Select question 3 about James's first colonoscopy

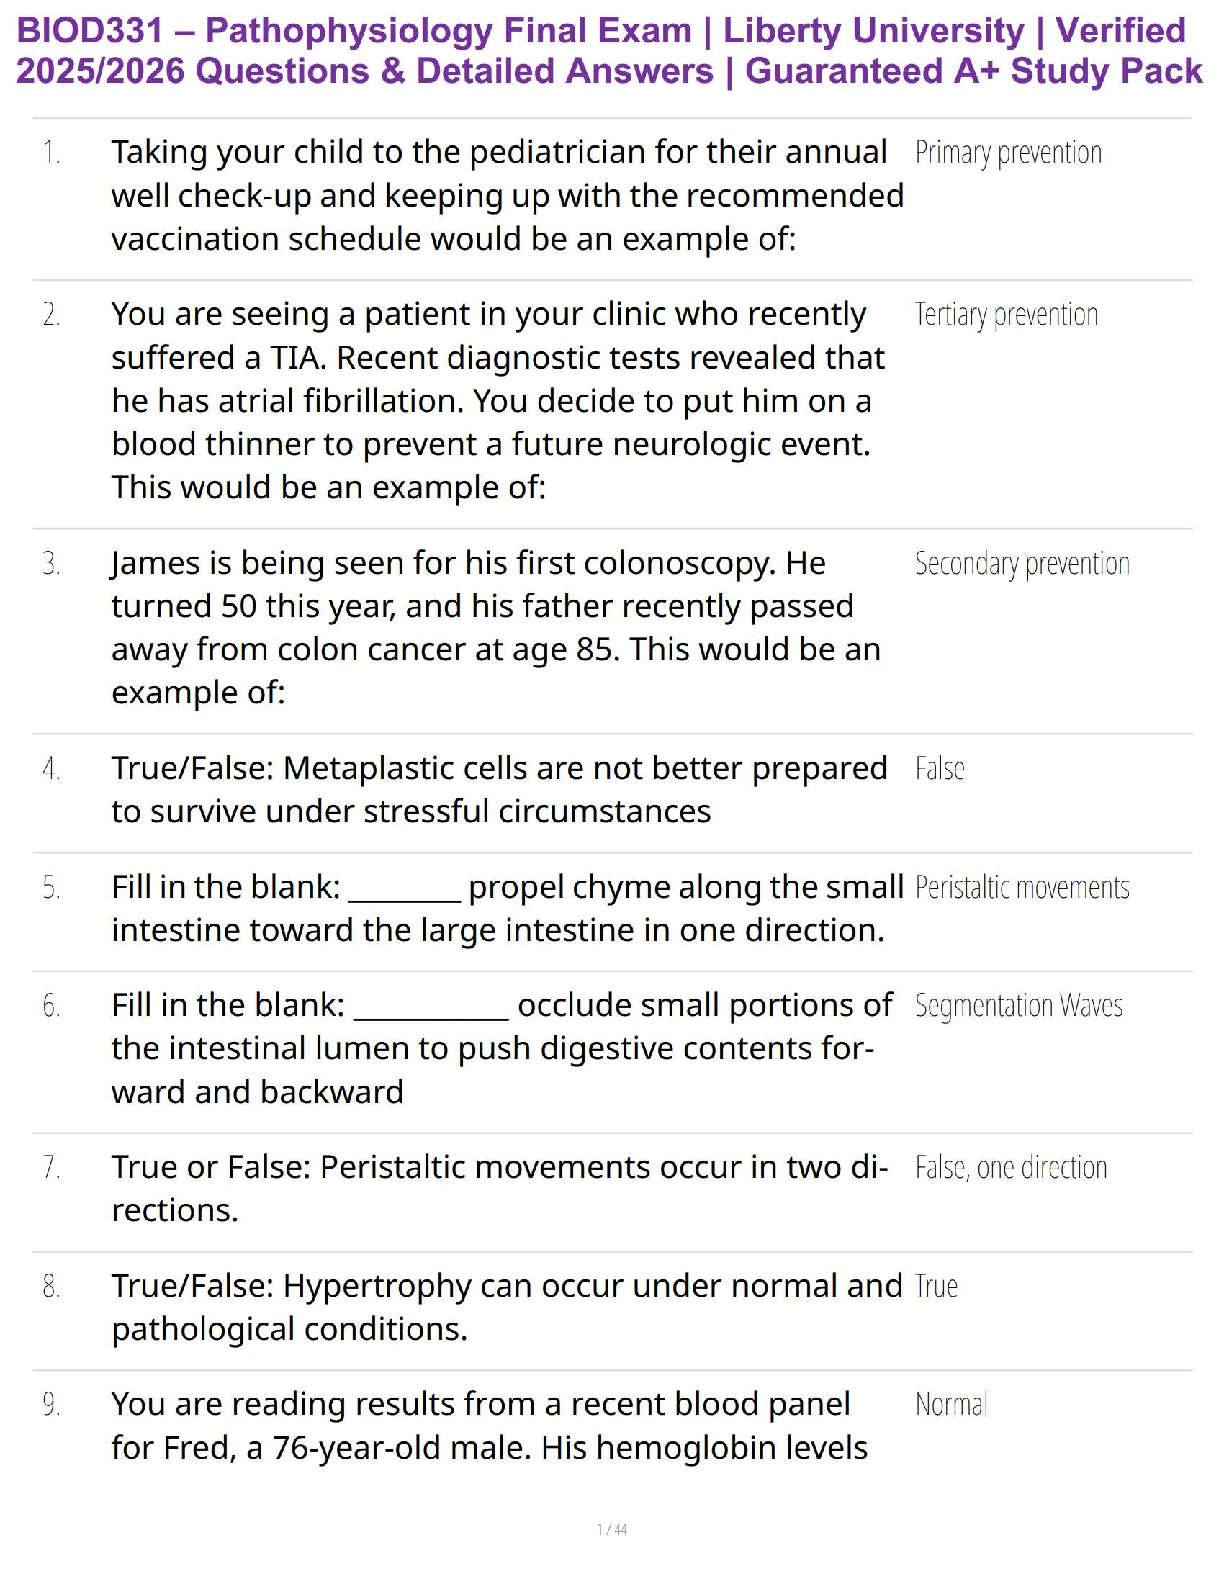coord(496,628)
